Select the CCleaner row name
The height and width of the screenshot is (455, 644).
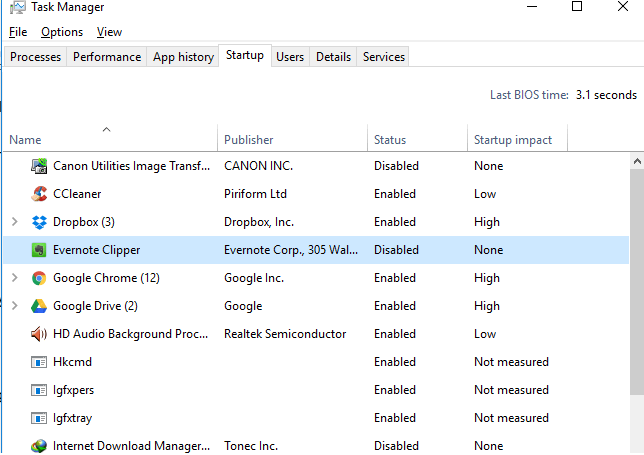(77, 194)
